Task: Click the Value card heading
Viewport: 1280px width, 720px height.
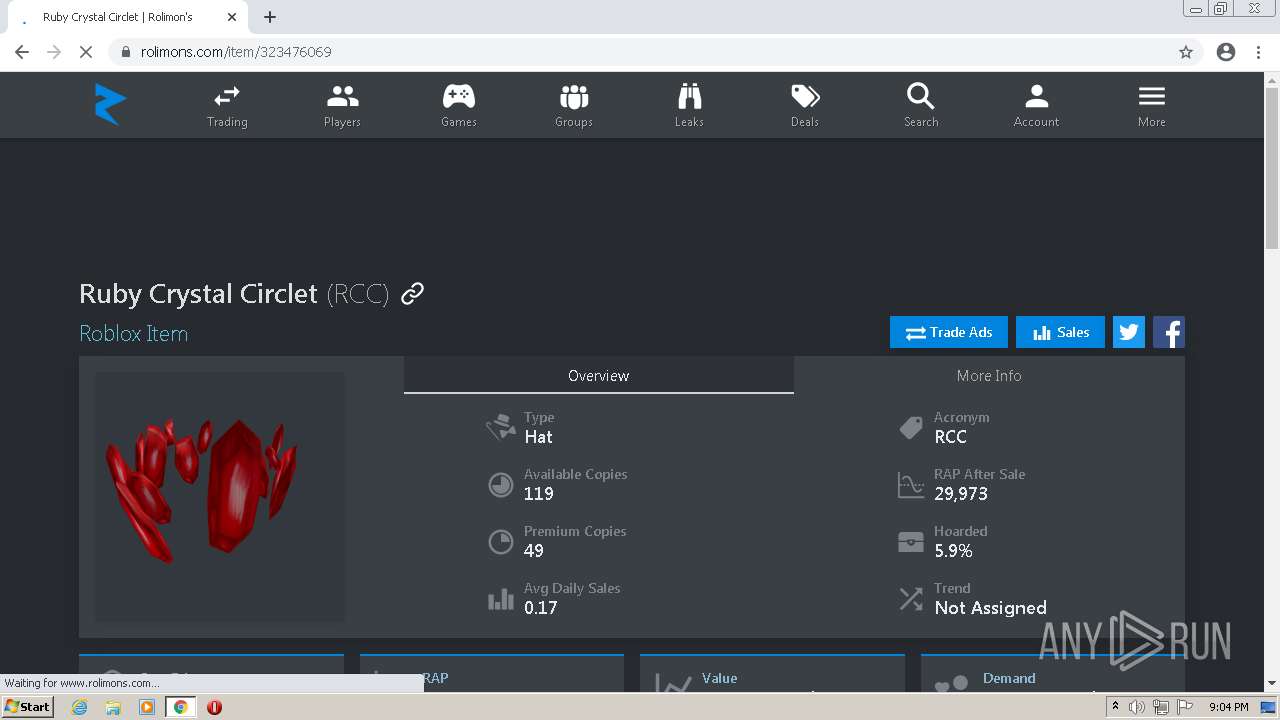Action: (719, 678)
